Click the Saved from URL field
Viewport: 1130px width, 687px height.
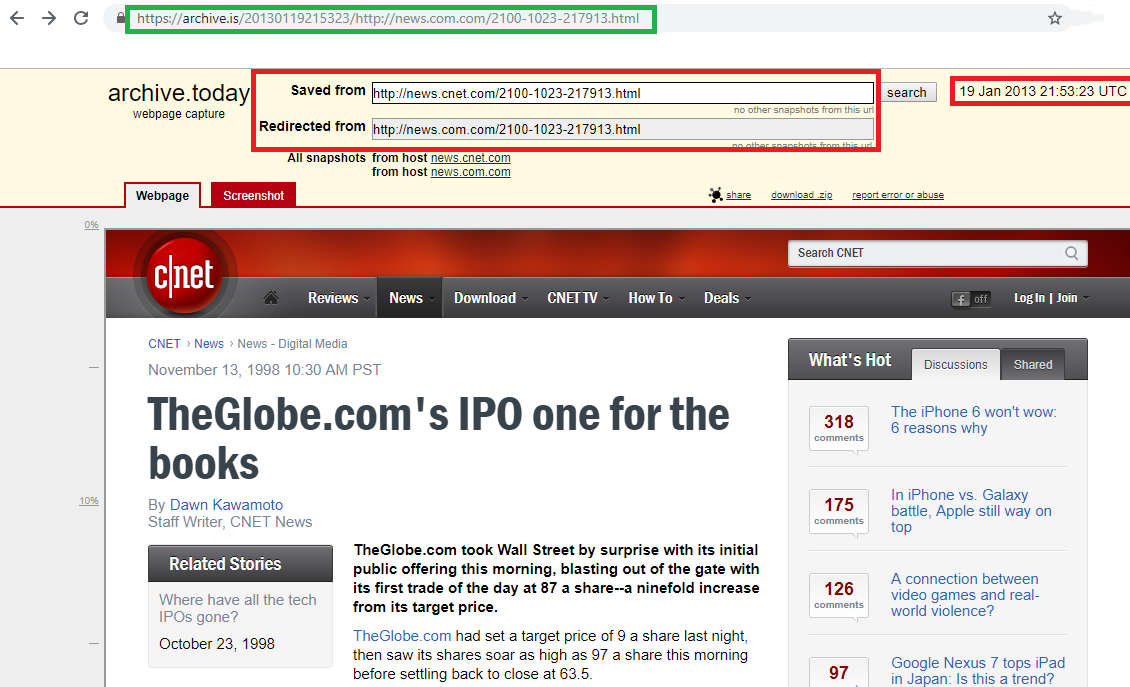tap(623, 93)
